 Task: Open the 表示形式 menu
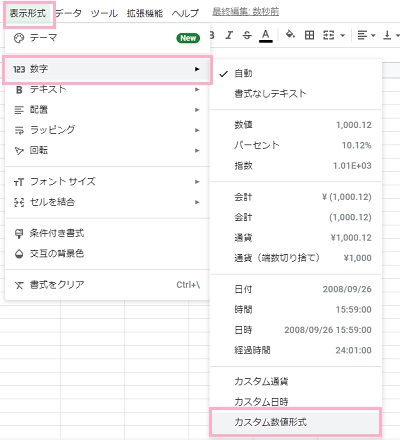(28, 13)
